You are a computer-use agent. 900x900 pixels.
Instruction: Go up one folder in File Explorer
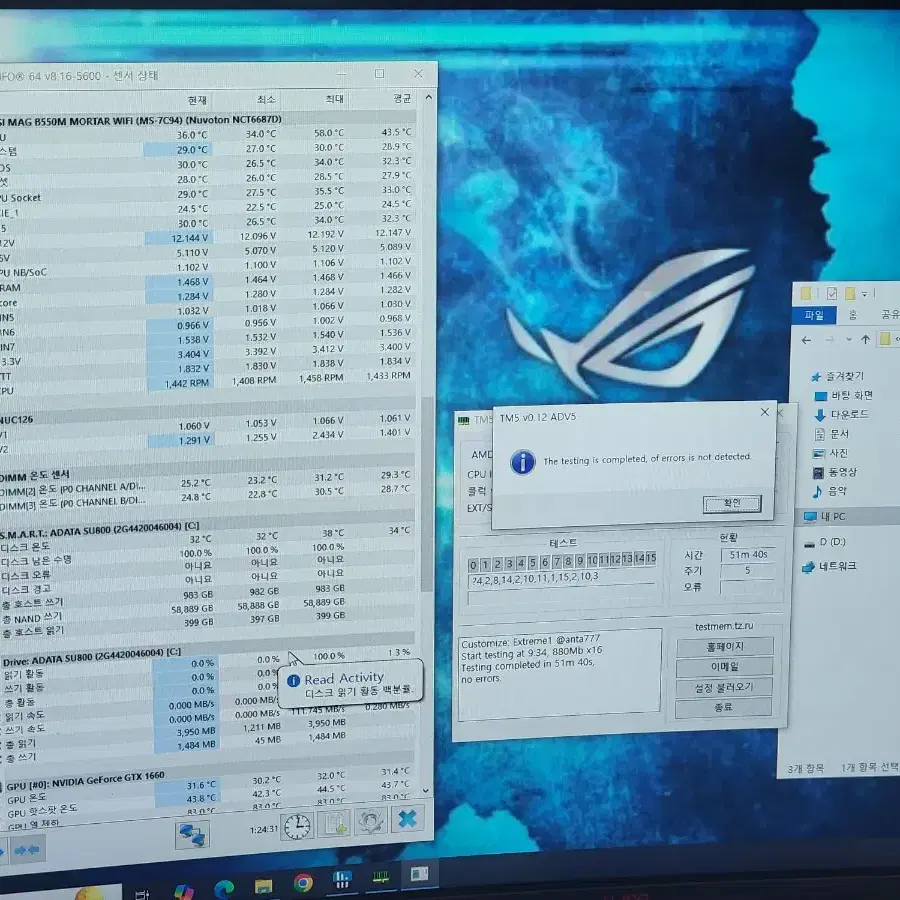pyautogui.click(x=866, y=340)
